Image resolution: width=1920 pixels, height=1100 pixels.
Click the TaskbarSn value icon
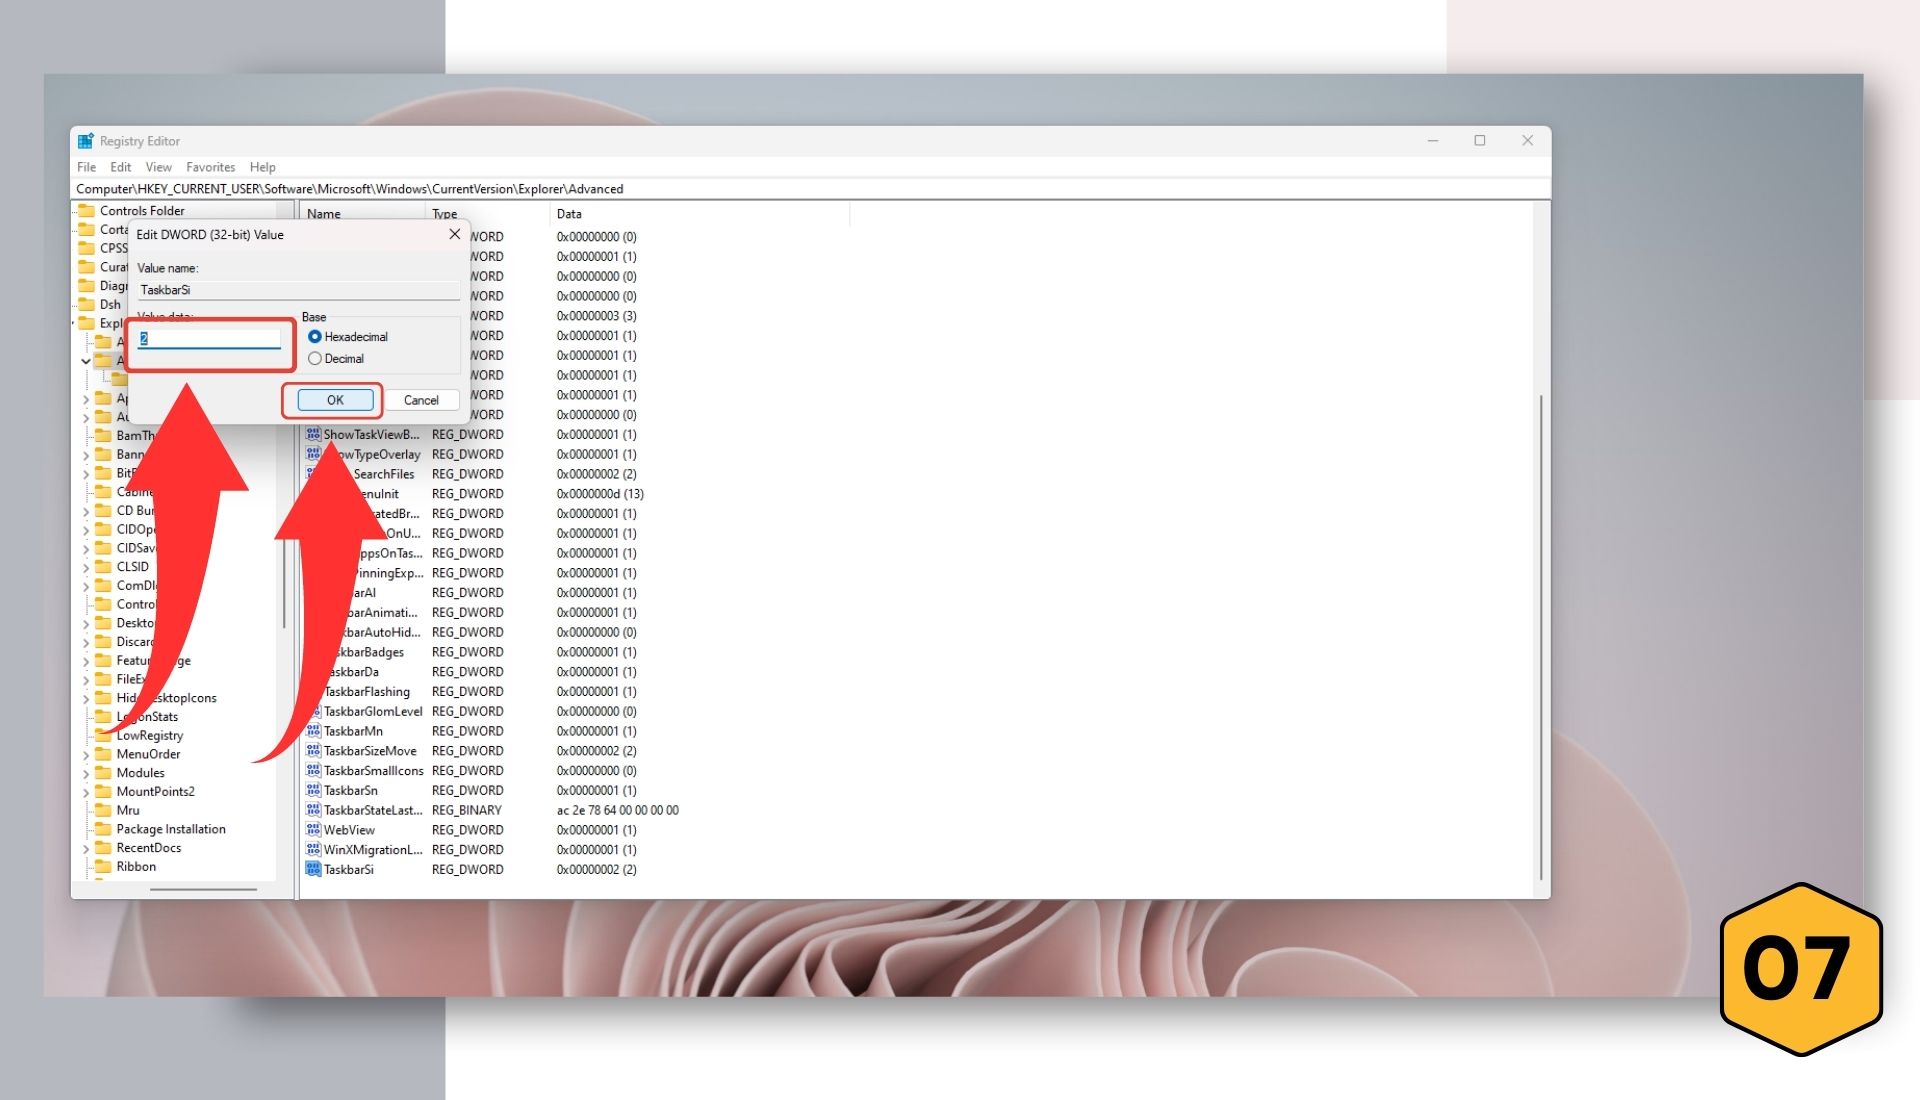pos(313,790)
